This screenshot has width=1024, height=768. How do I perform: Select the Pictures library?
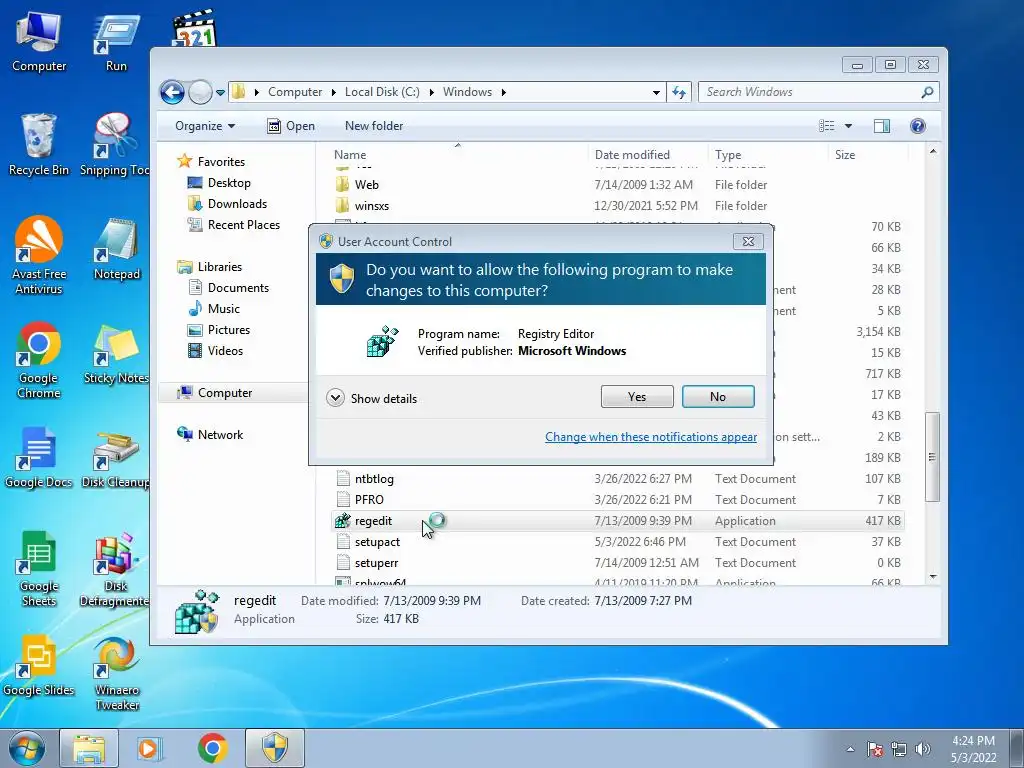pyautogui.click(x=219, y=330)
